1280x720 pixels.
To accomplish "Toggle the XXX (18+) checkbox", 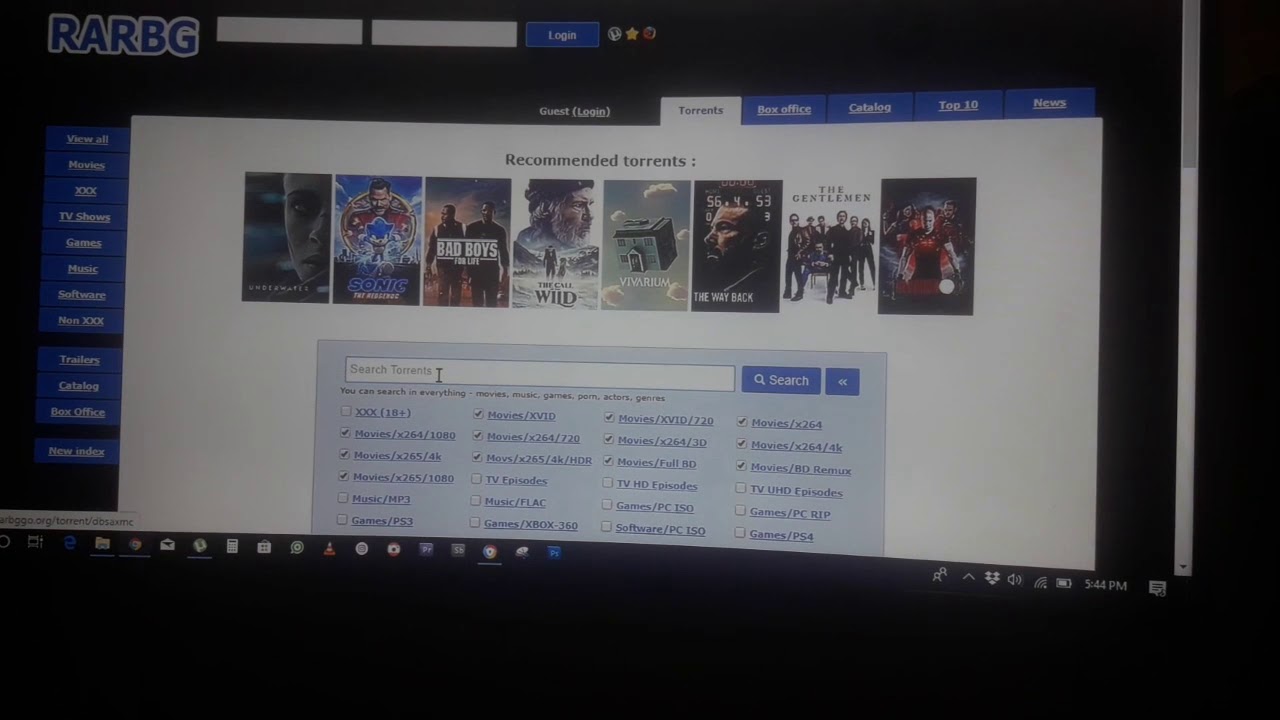I will coord(346,411).
